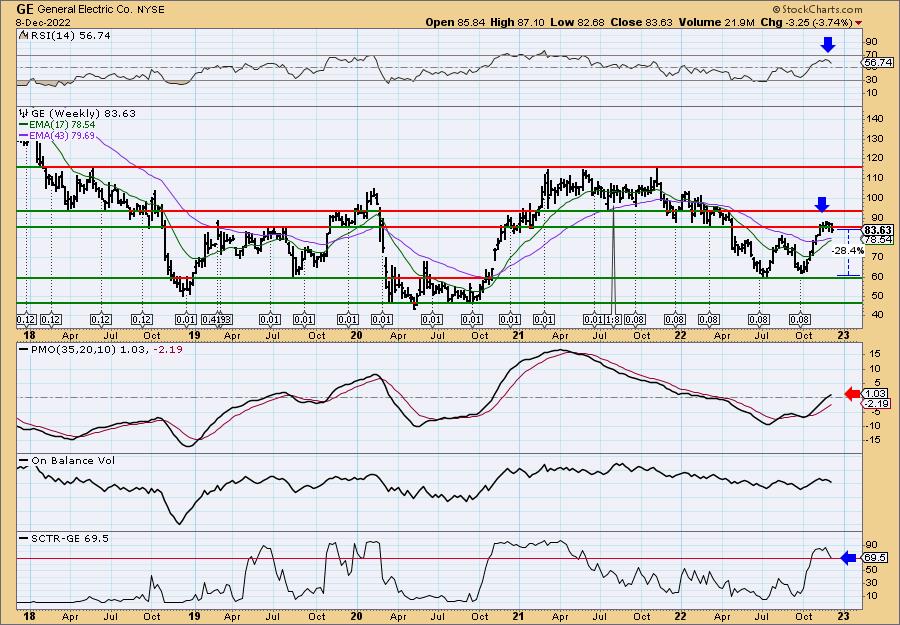Click the 110 price axis label
Viewport: 900px width, 625px height.
874,177
